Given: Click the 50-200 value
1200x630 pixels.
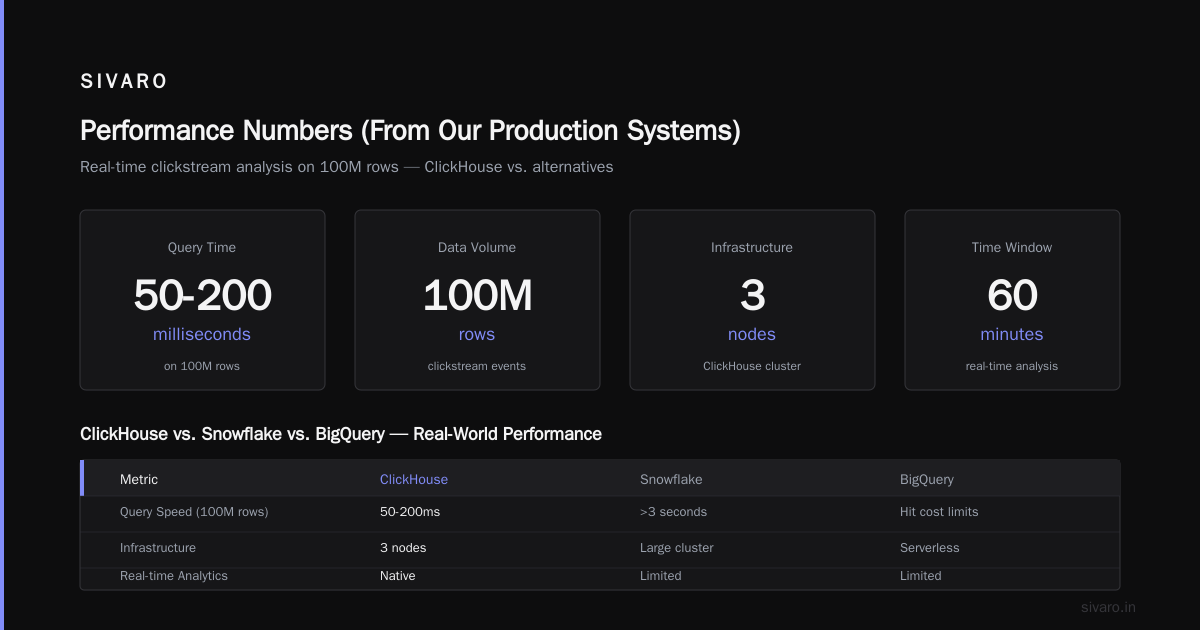Looking at the screenshot, I should 202,295.
